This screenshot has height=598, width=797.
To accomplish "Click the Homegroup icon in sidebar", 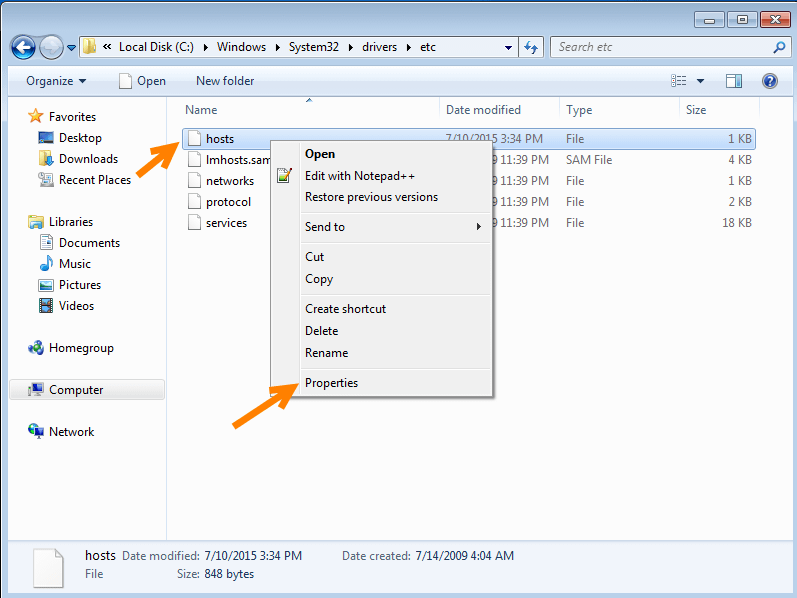I will point(36,348).
